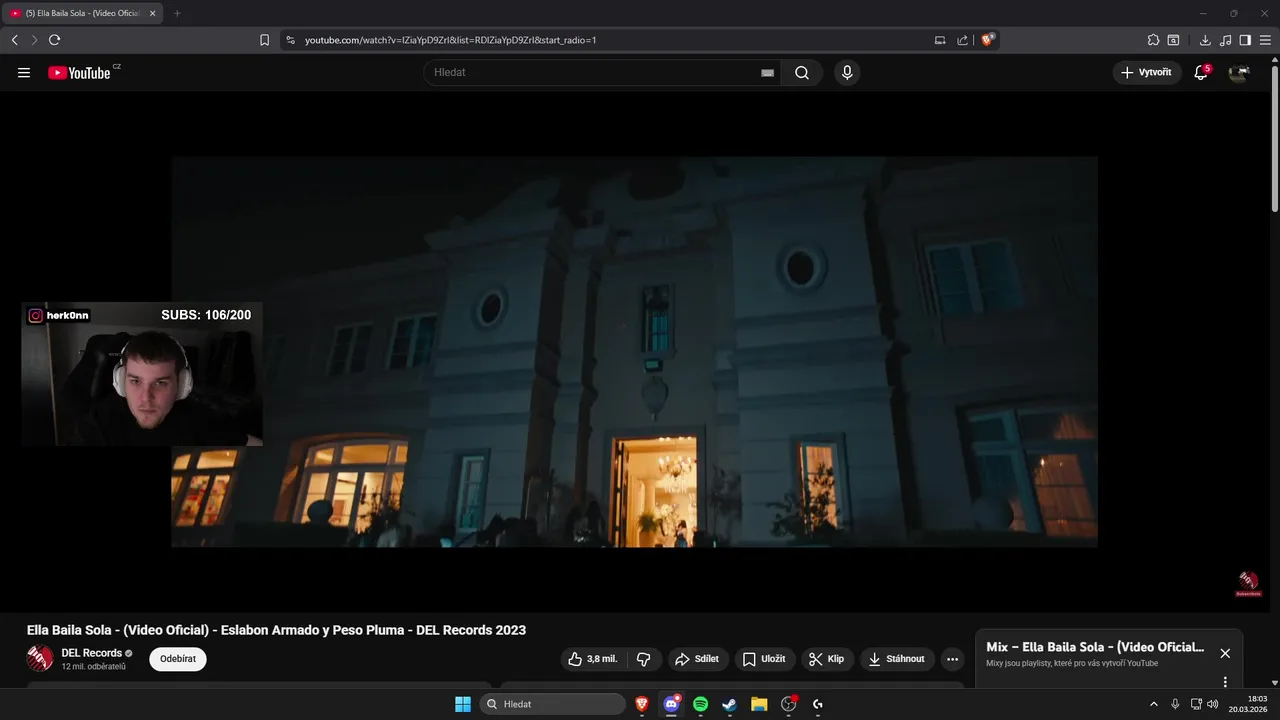The width and height of the screenshot is (1280, 720).
Task: Click the subscribe watermark in video corner
Action: (1248, 584)
